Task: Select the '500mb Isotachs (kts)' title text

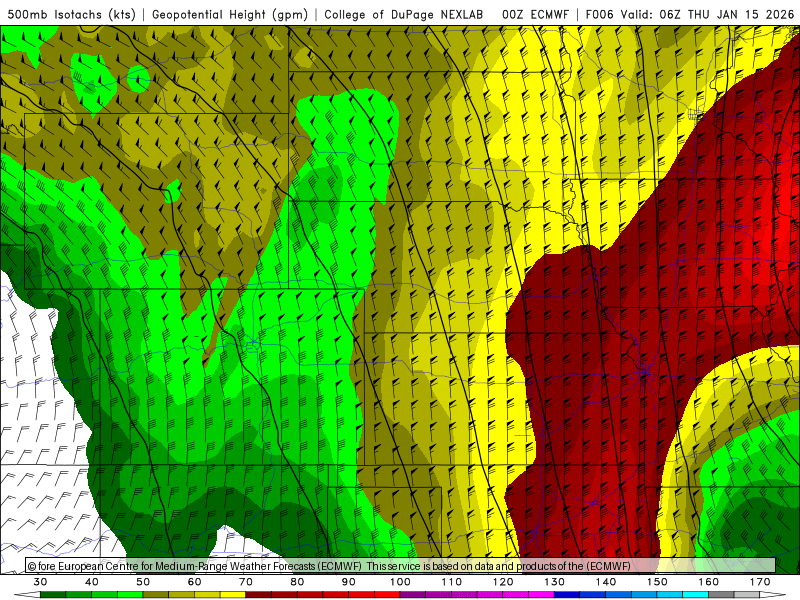Action: tap(71, 14)
